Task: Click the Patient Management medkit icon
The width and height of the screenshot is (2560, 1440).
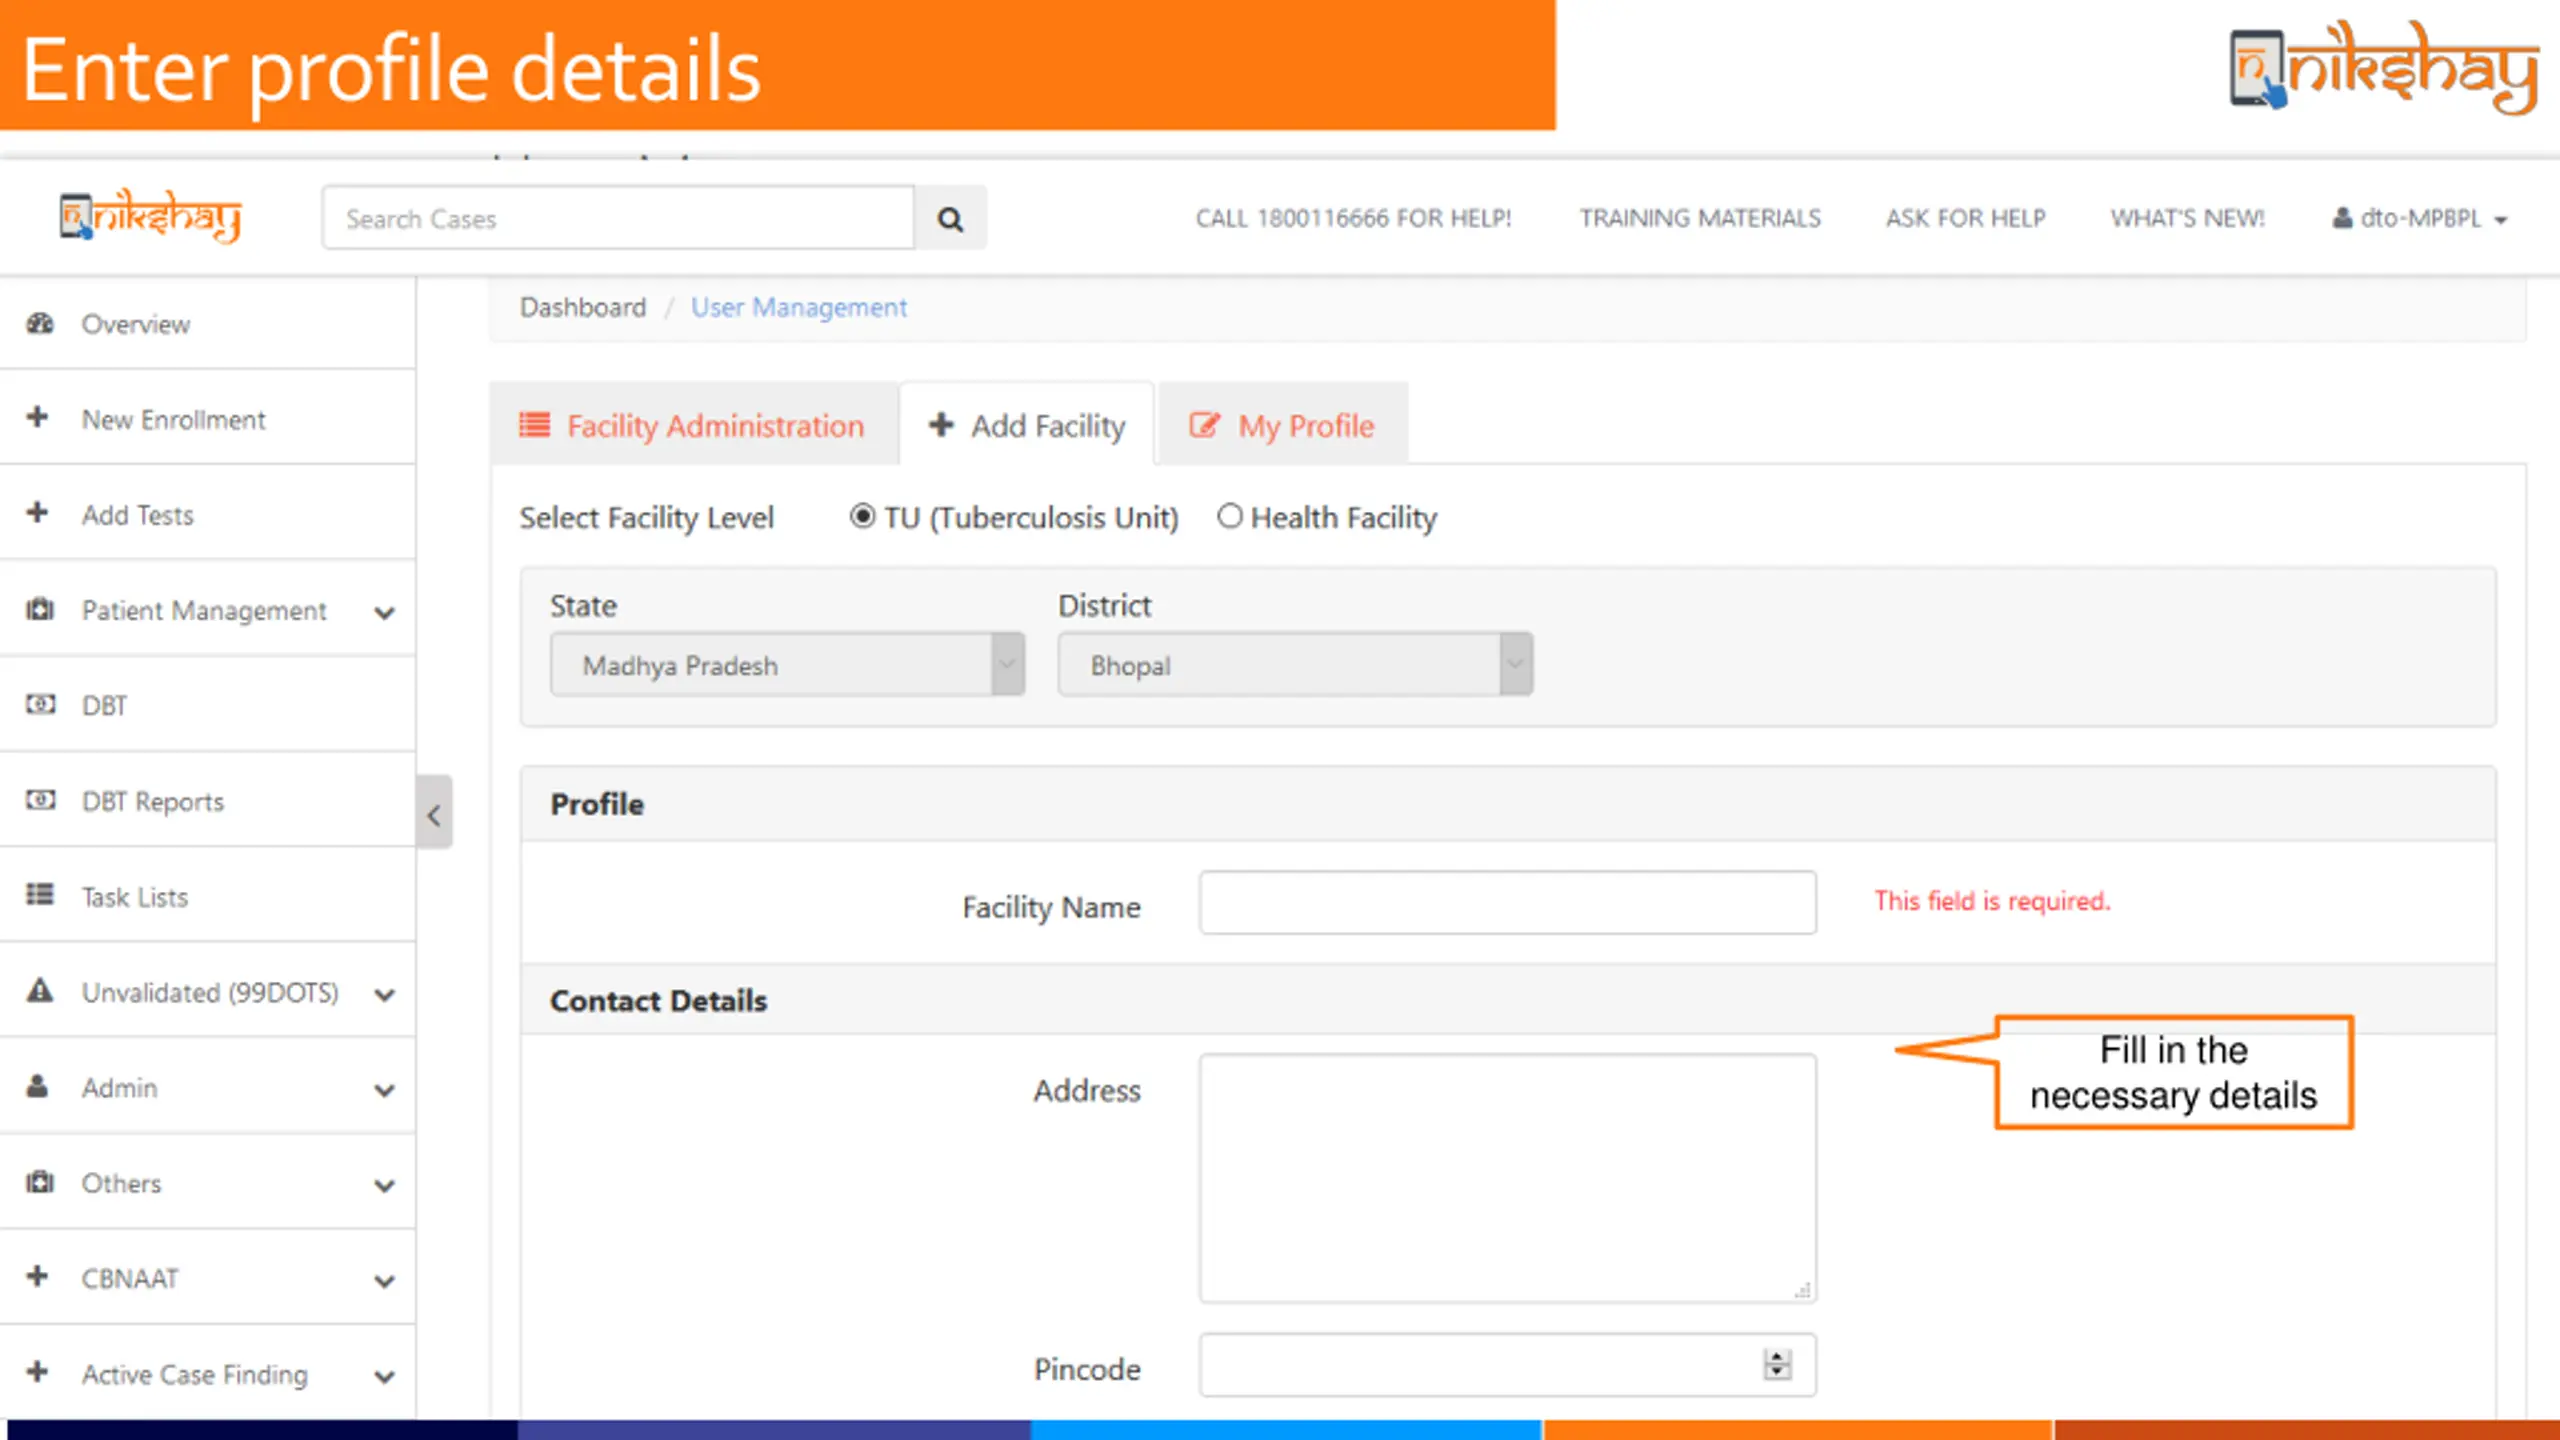Action: tap(40, 609)
